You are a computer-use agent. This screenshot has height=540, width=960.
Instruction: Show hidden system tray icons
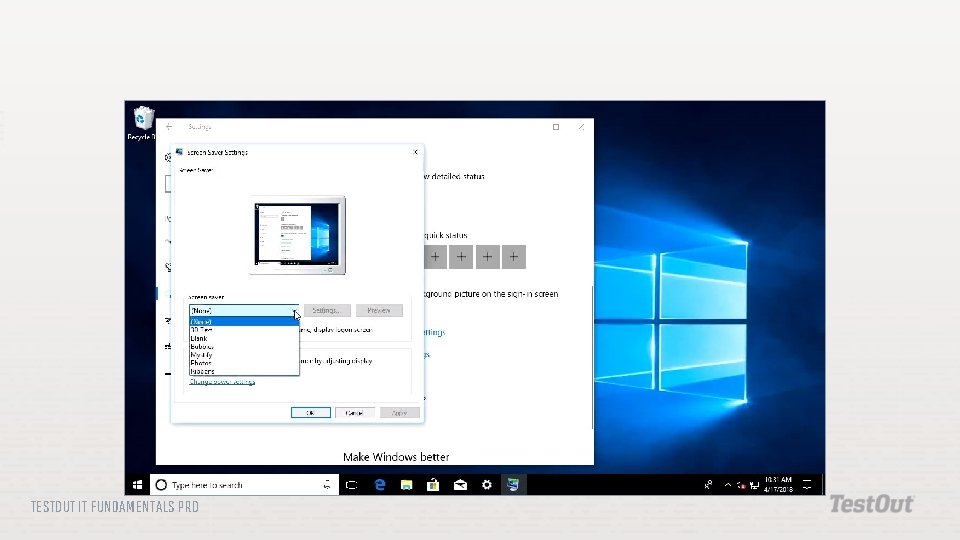click(727, 485)
